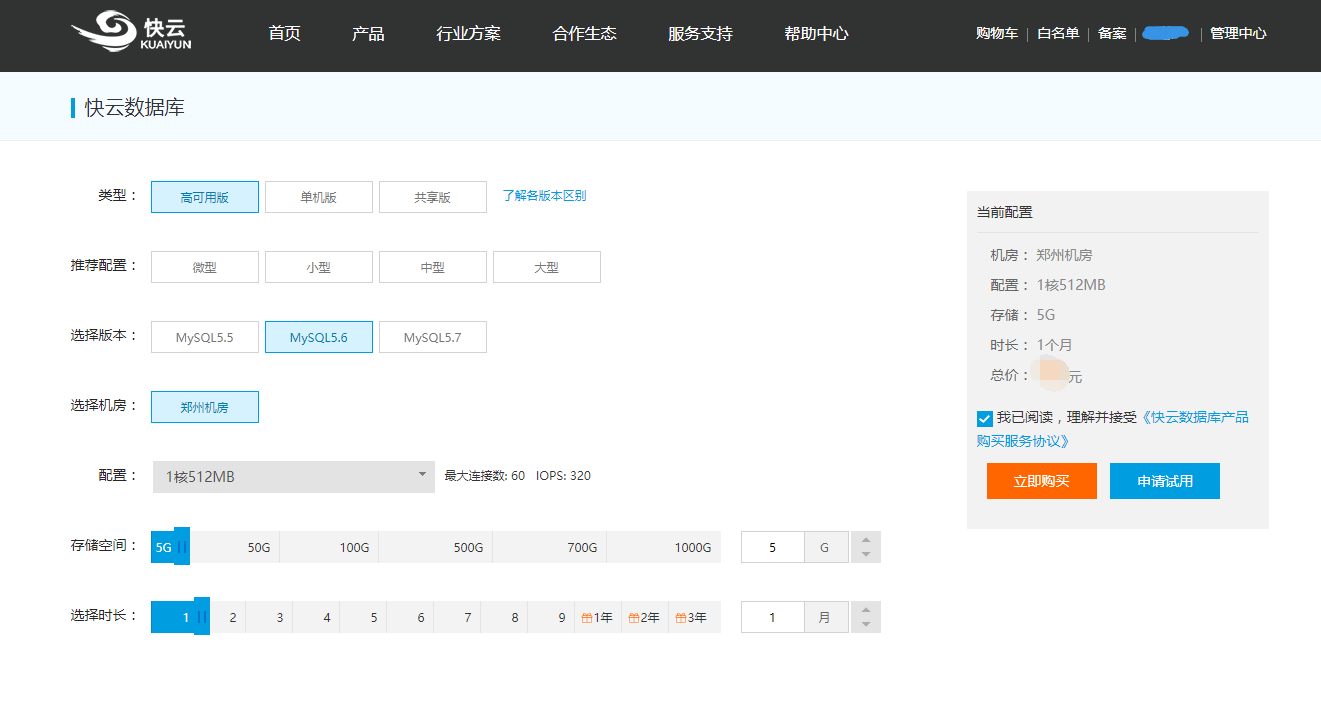
Task: Open the 产品 navigation menu
Action: pyautogui.click(x=368, y=34)
